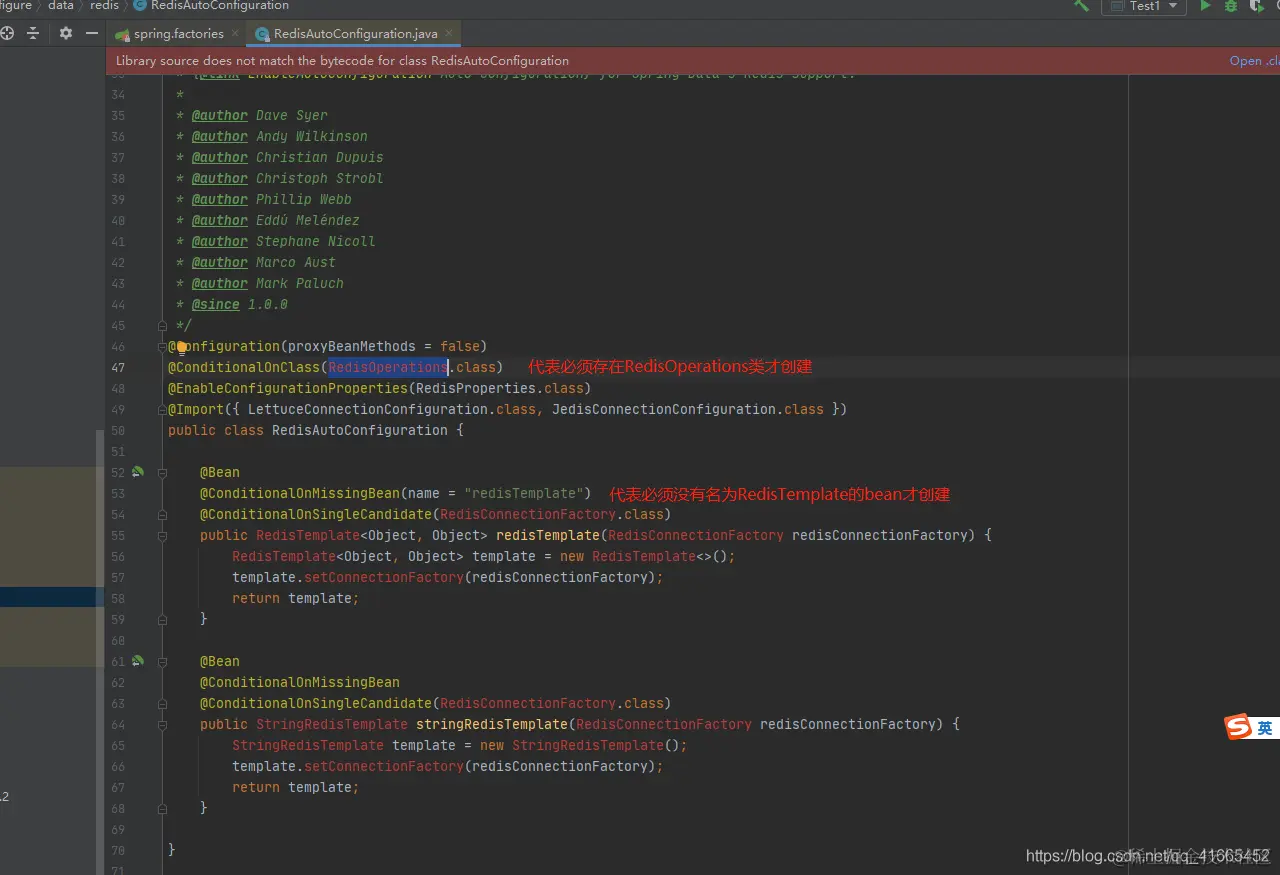Click the redisTemplate method name on line 55

pos(548,535)
